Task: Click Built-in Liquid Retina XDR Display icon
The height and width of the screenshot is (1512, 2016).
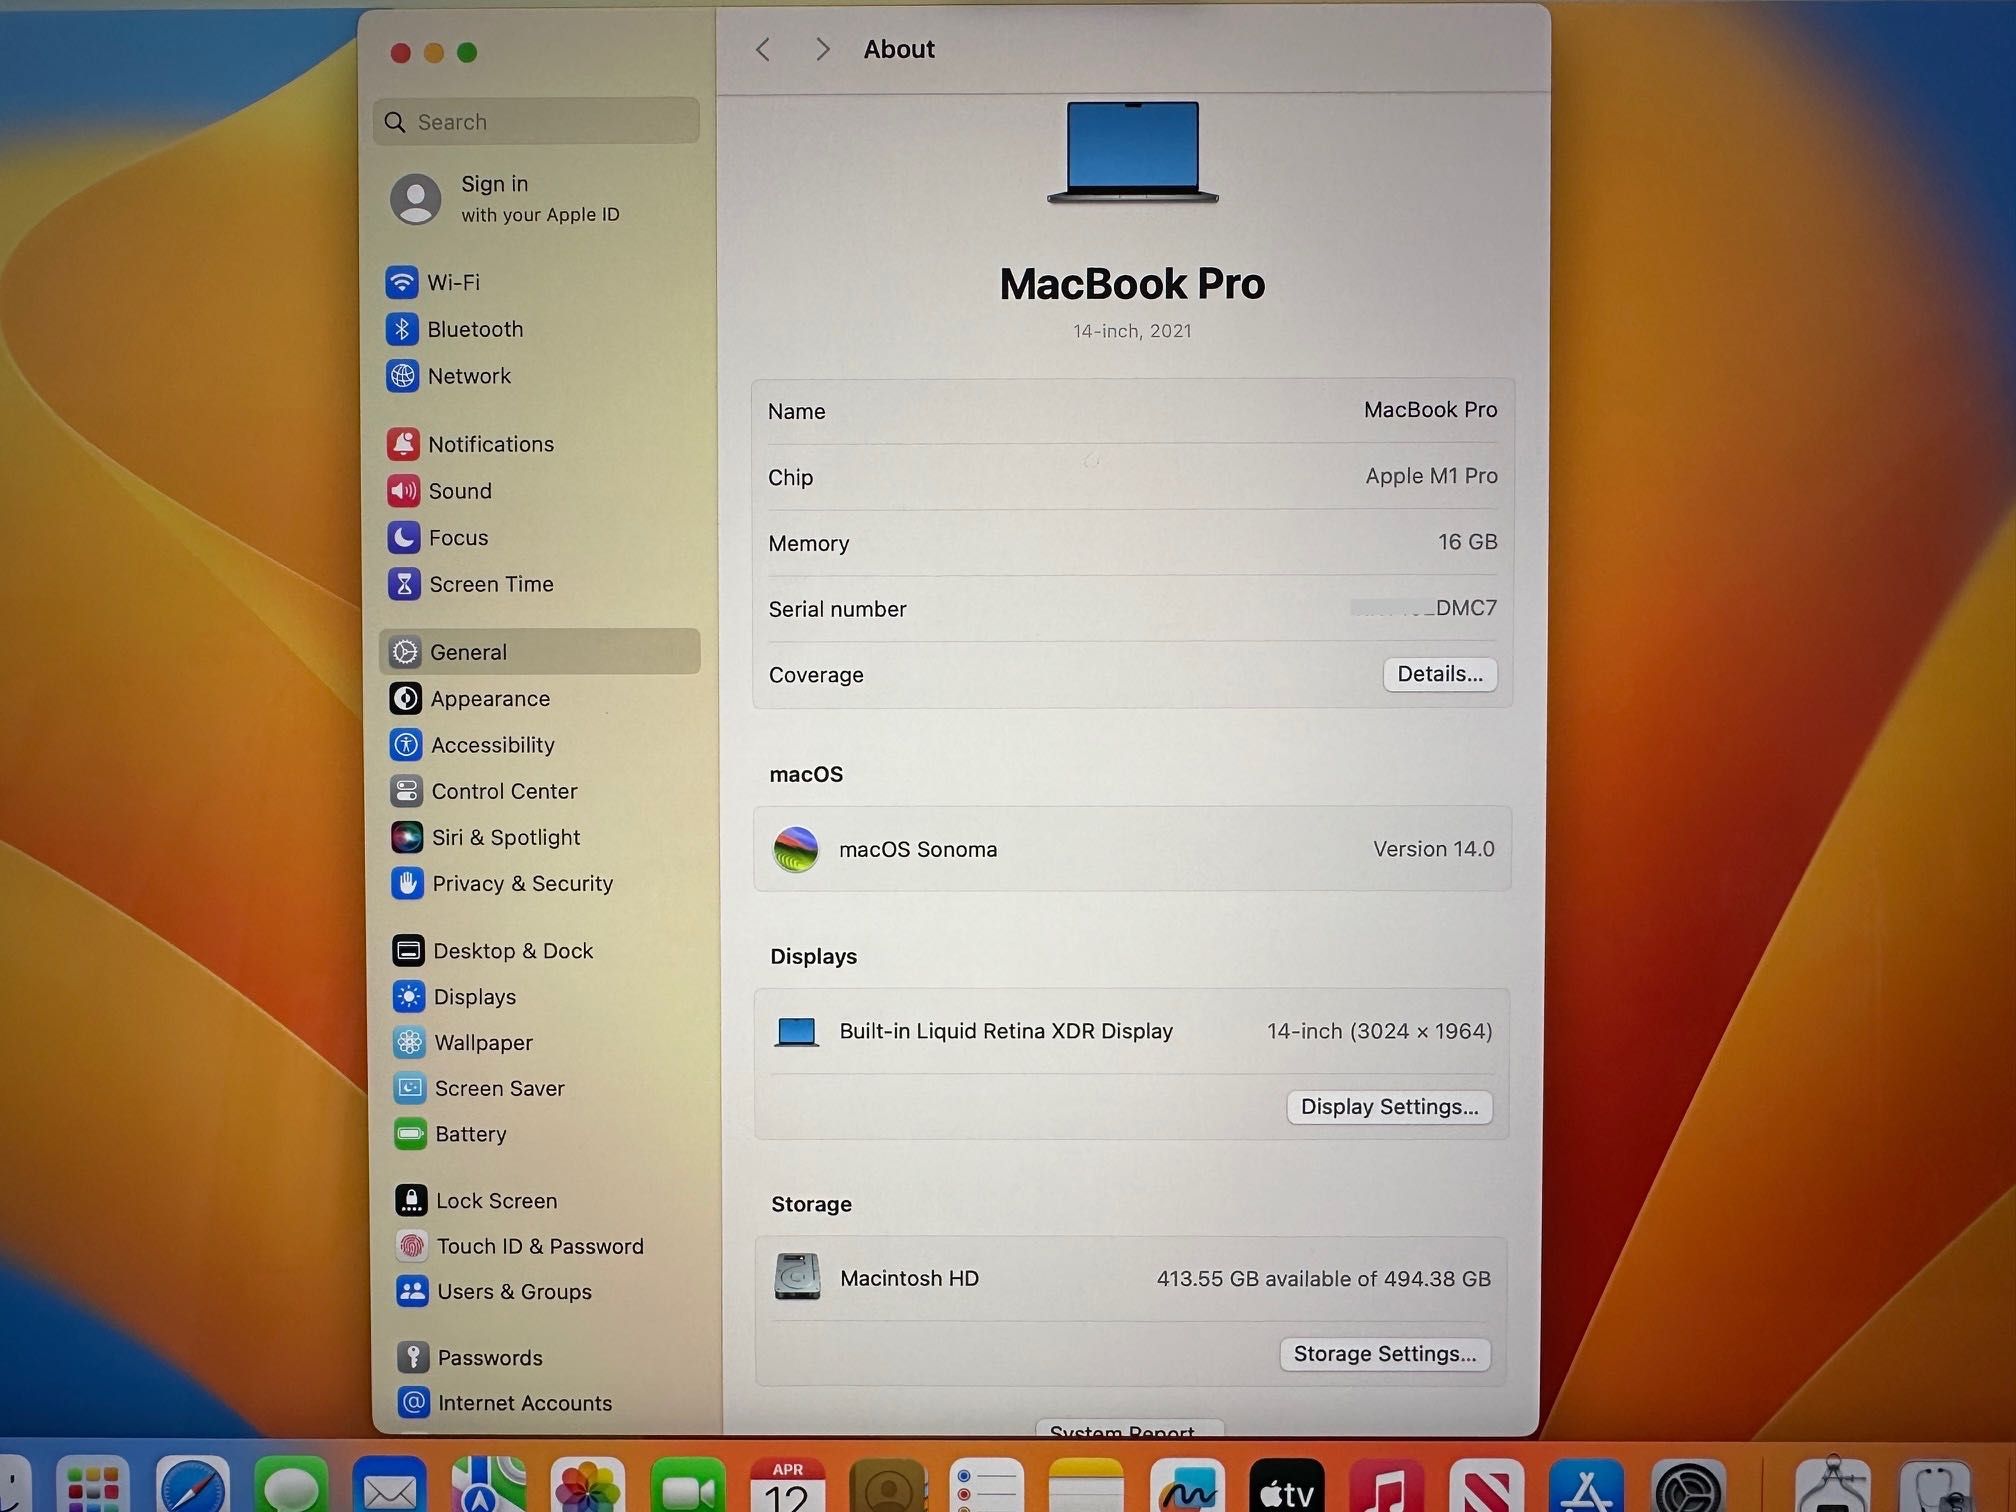Action: point(797,1031)
